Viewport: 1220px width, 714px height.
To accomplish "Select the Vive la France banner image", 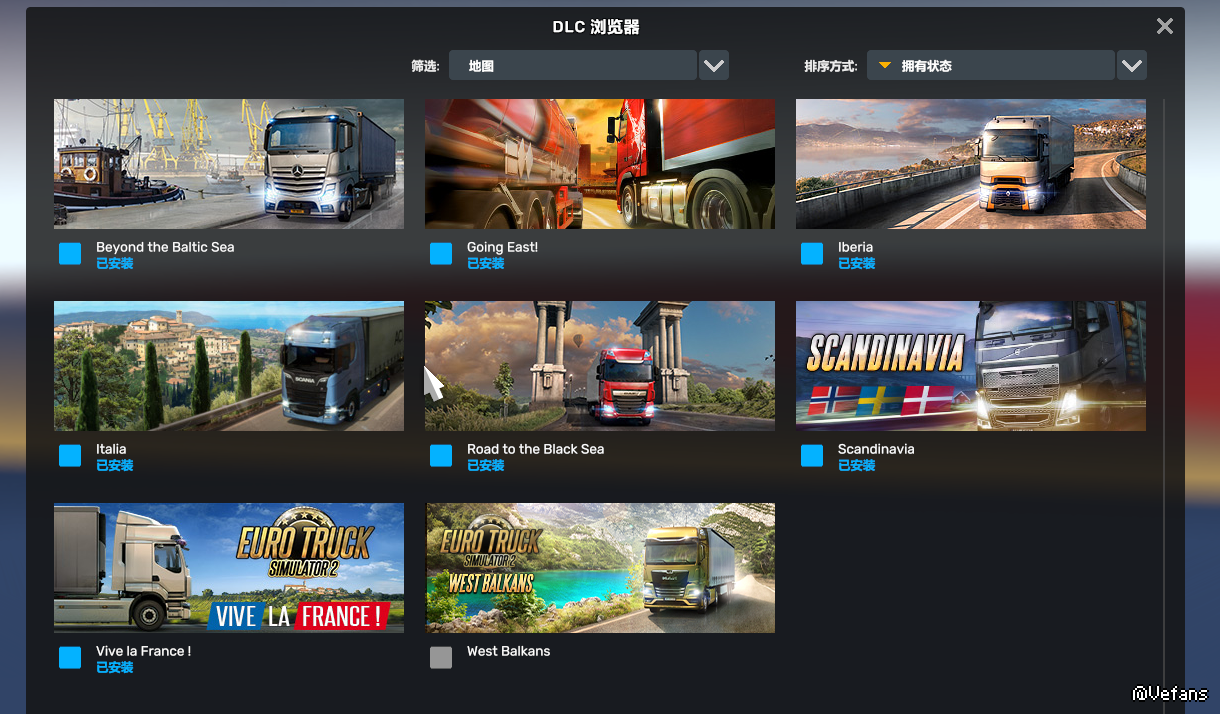I will click(x=229, y=568).
